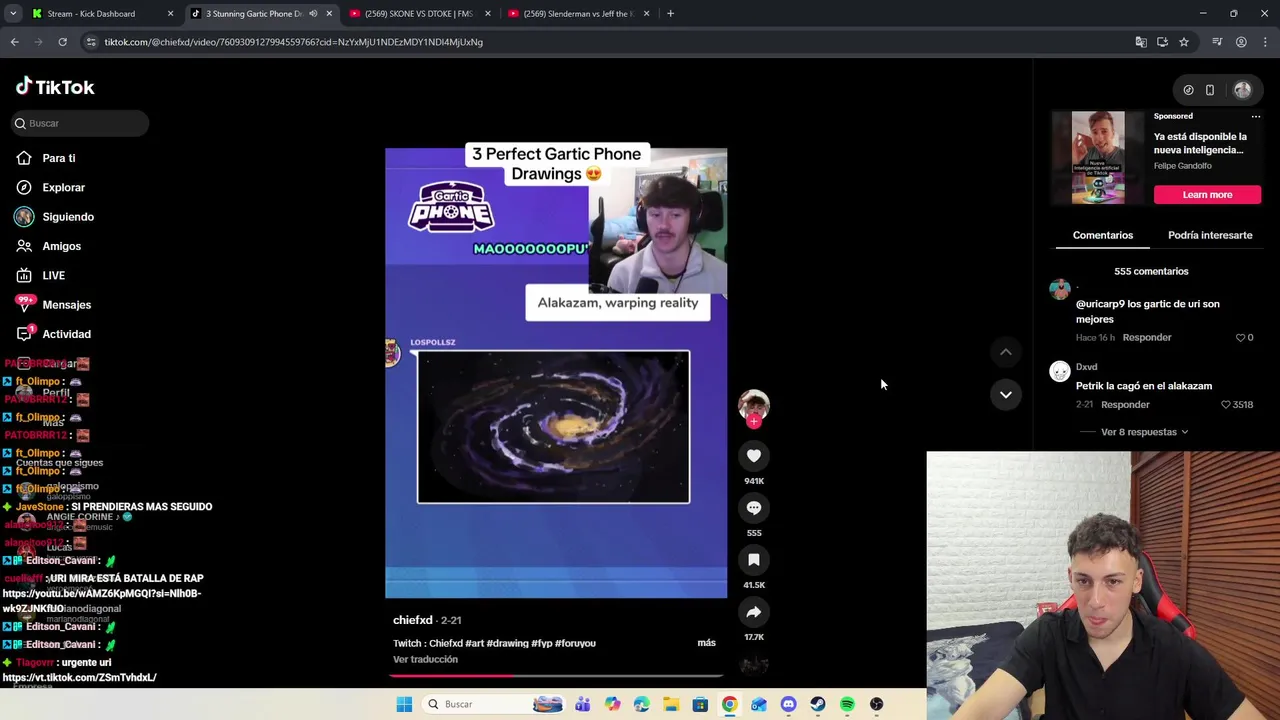Open the vt.tiktok.com link in chat

click(x=80, y=678)
